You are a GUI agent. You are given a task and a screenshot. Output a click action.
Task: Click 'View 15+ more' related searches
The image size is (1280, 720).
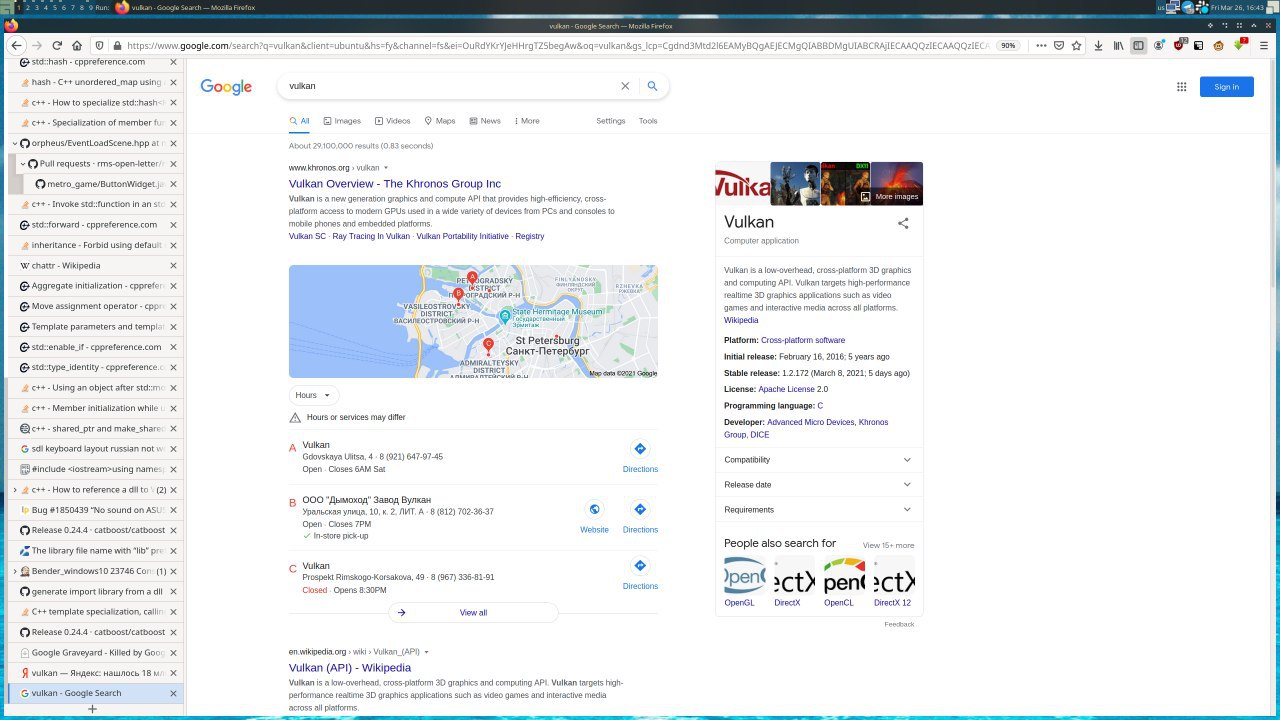pyautogui.click(x=888, y=545)
